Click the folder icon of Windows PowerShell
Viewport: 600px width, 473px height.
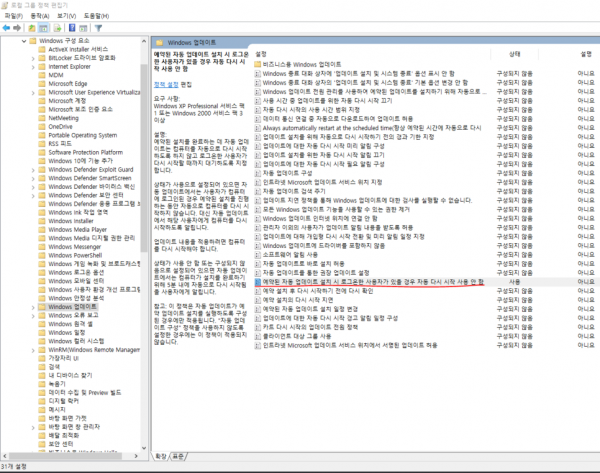pyautogui.click(x=42, y=255)
